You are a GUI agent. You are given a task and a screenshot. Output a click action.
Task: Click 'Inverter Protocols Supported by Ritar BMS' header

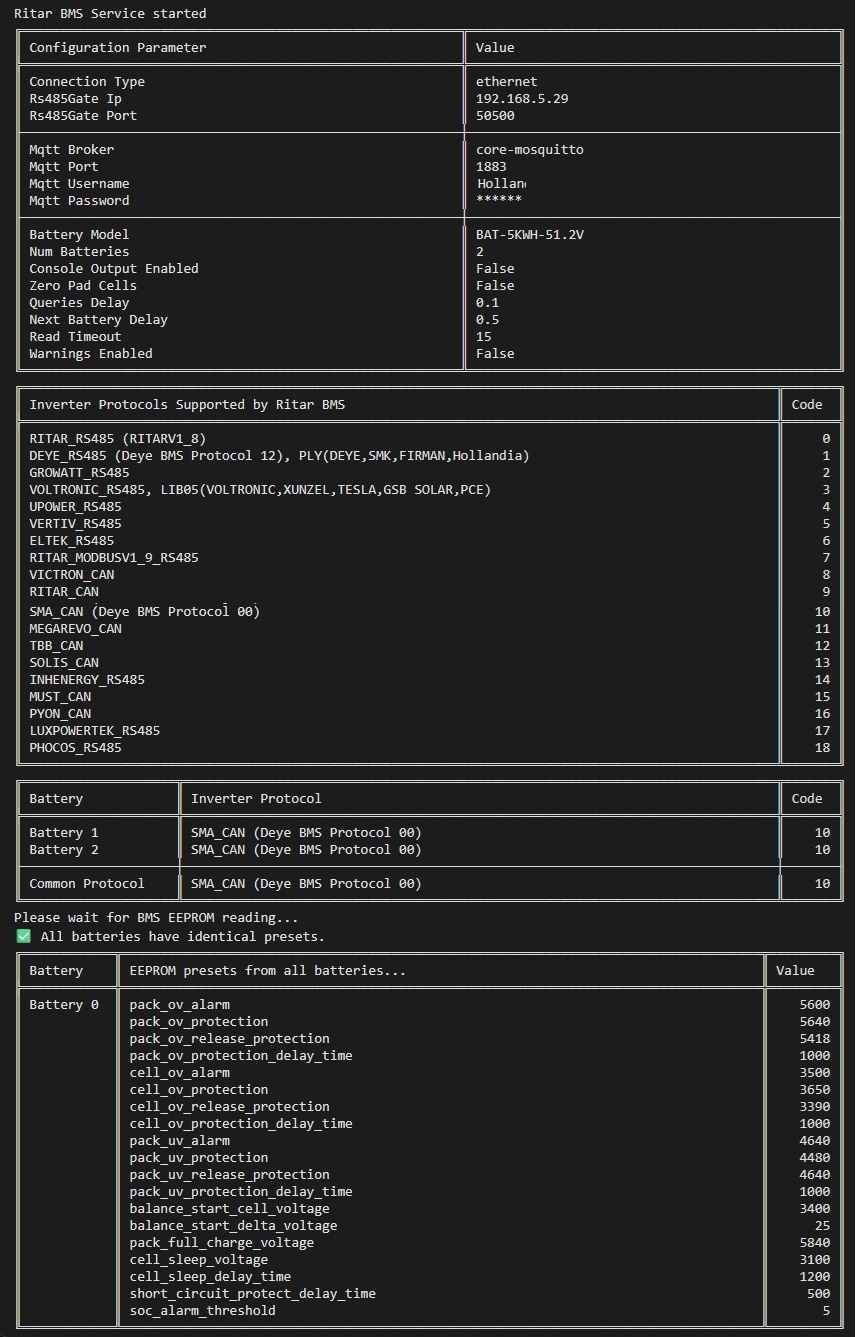pos(187,405)
